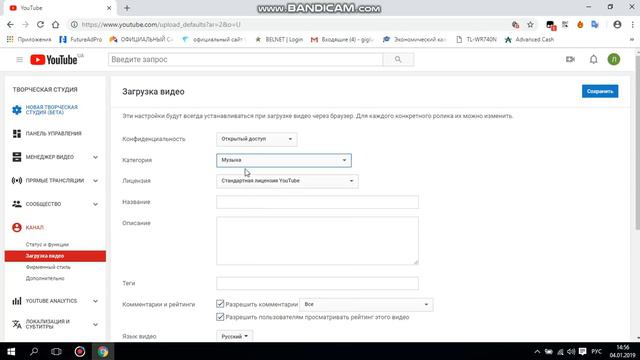Click the volume icon in system tray
Image resolution: width=640 pixels, height=360 pixels.
tap(571, 351)
